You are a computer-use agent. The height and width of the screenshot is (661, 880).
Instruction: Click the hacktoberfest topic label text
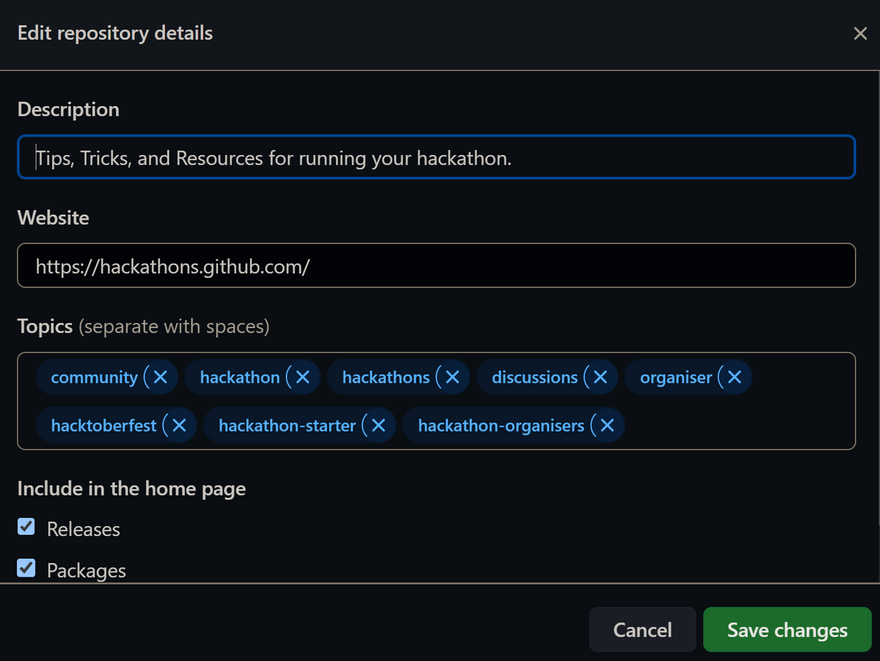pos(103,425)
